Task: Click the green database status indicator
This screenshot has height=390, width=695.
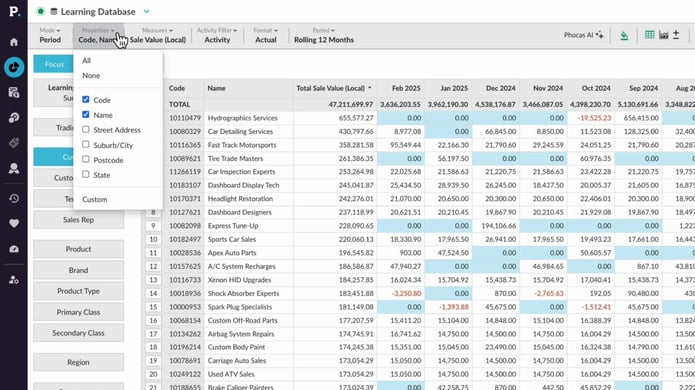Action: 40,12
